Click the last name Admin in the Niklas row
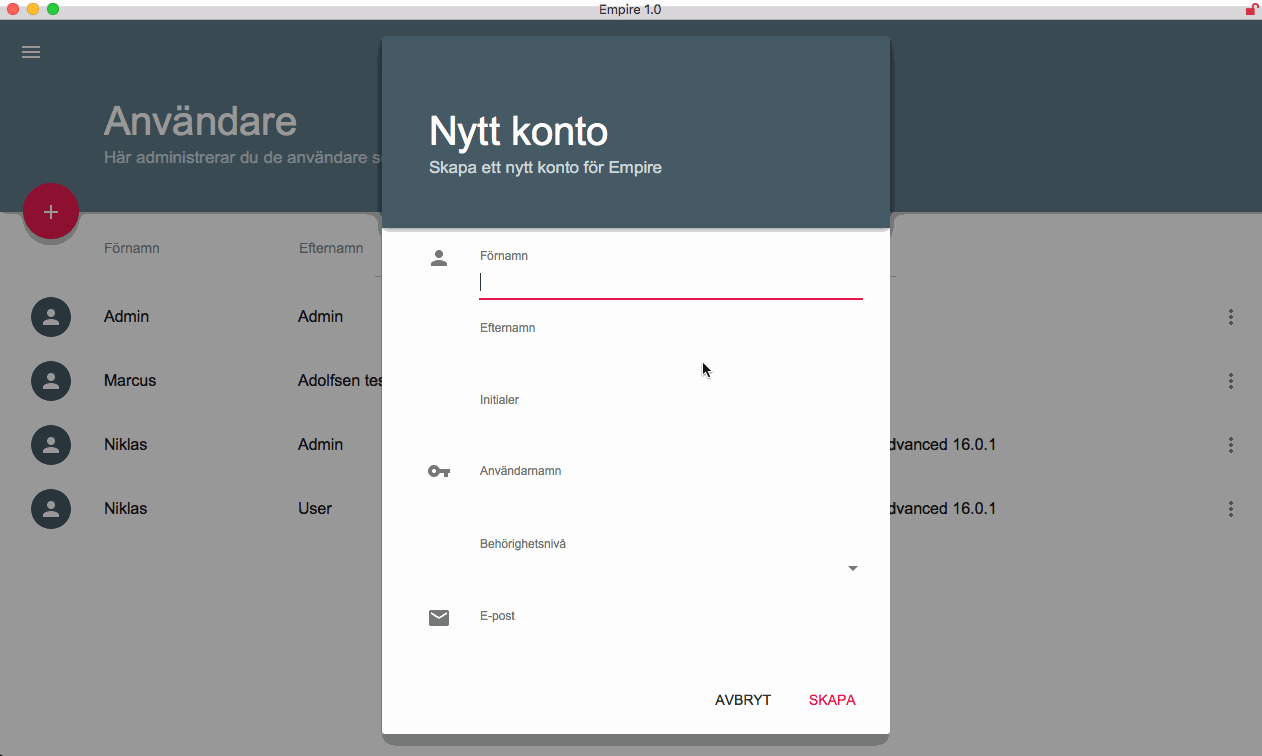 pos(320,445)
